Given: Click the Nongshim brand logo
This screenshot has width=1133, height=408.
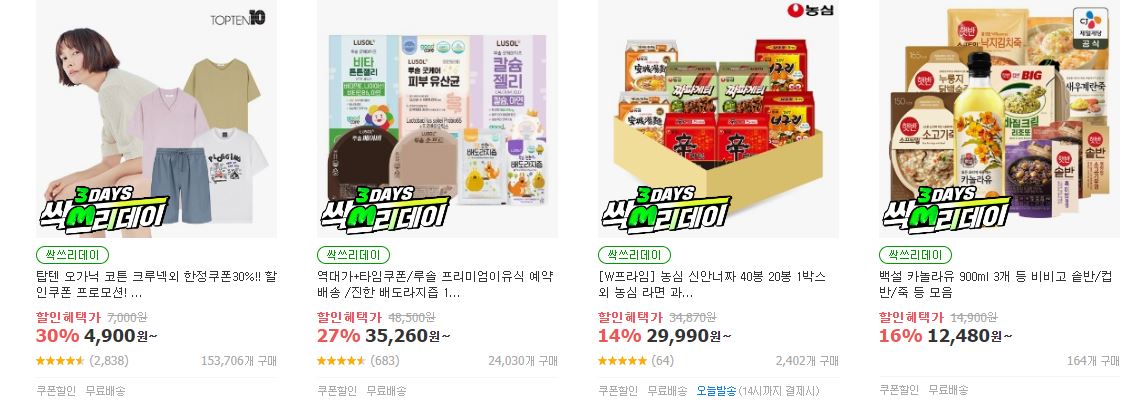Looking at the screenshot, I should click(x=810, y=10).
